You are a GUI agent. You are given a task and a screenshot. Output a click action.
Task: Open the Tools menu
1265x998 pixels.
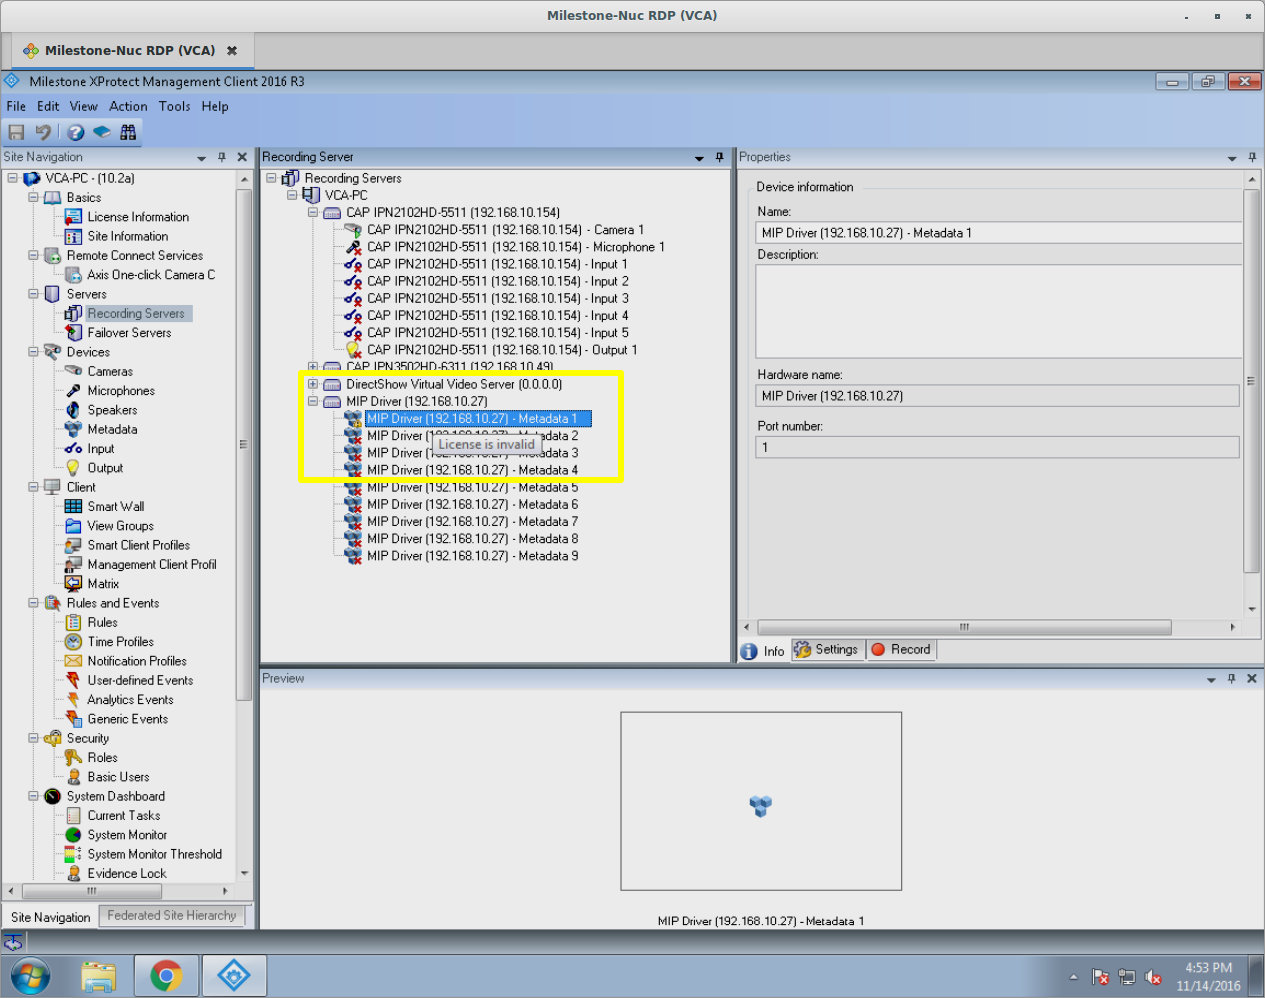point(174,106)
